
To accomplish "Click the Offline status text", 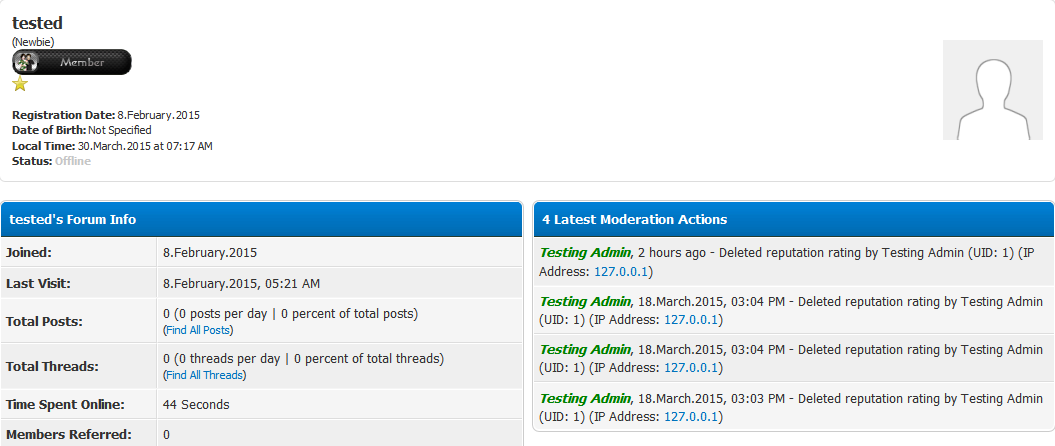I will pos(72,161).
